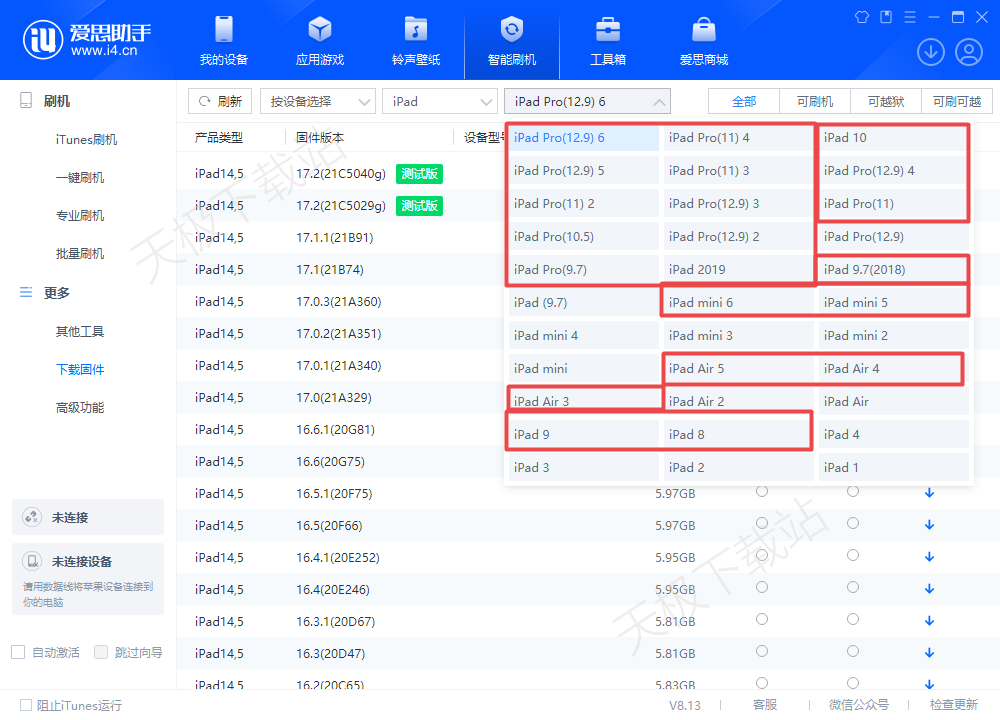Toggle the 跳过向导 checkbox

(x=101, y=652)
